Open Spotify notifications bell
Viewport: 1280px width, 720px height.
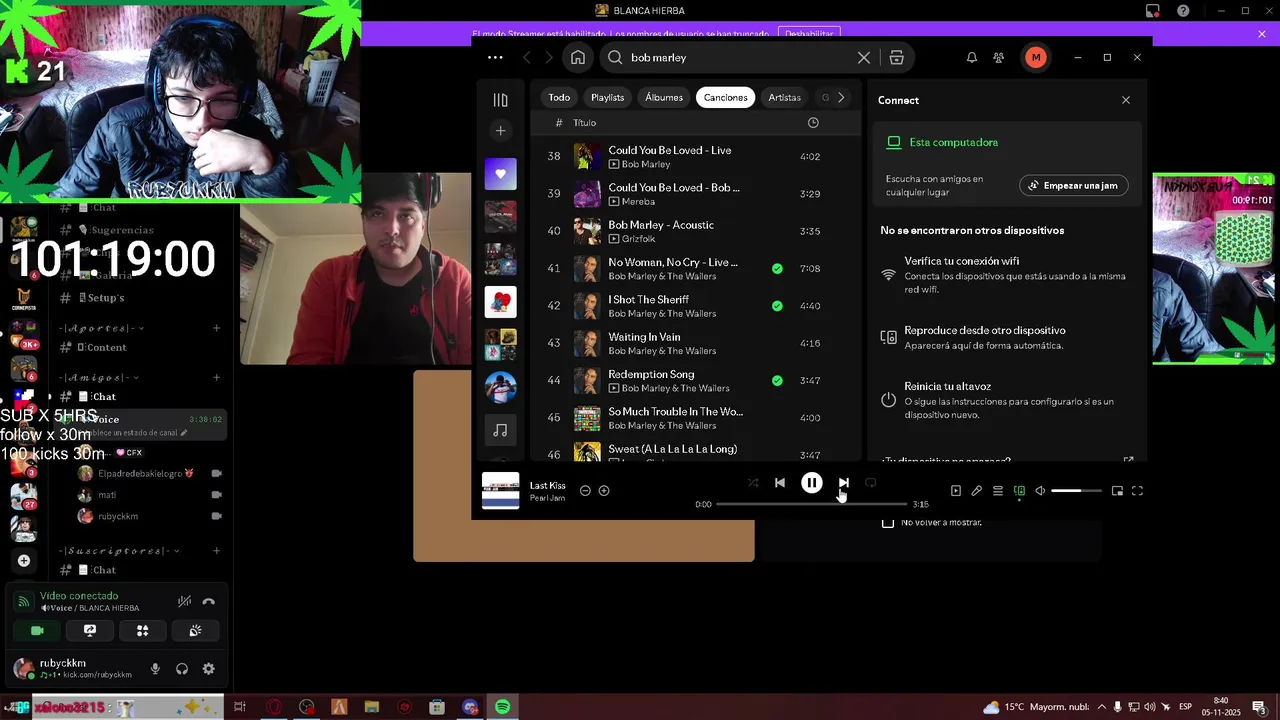[x=971, y=57]
